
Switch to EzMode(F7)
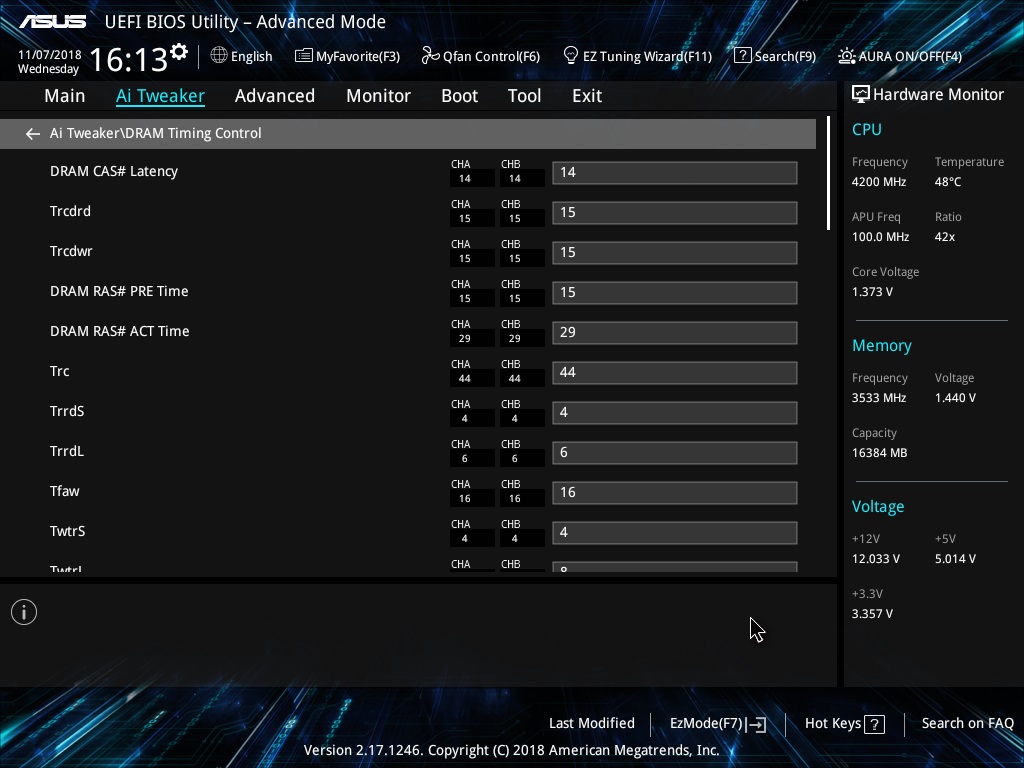tap(718, 724)
